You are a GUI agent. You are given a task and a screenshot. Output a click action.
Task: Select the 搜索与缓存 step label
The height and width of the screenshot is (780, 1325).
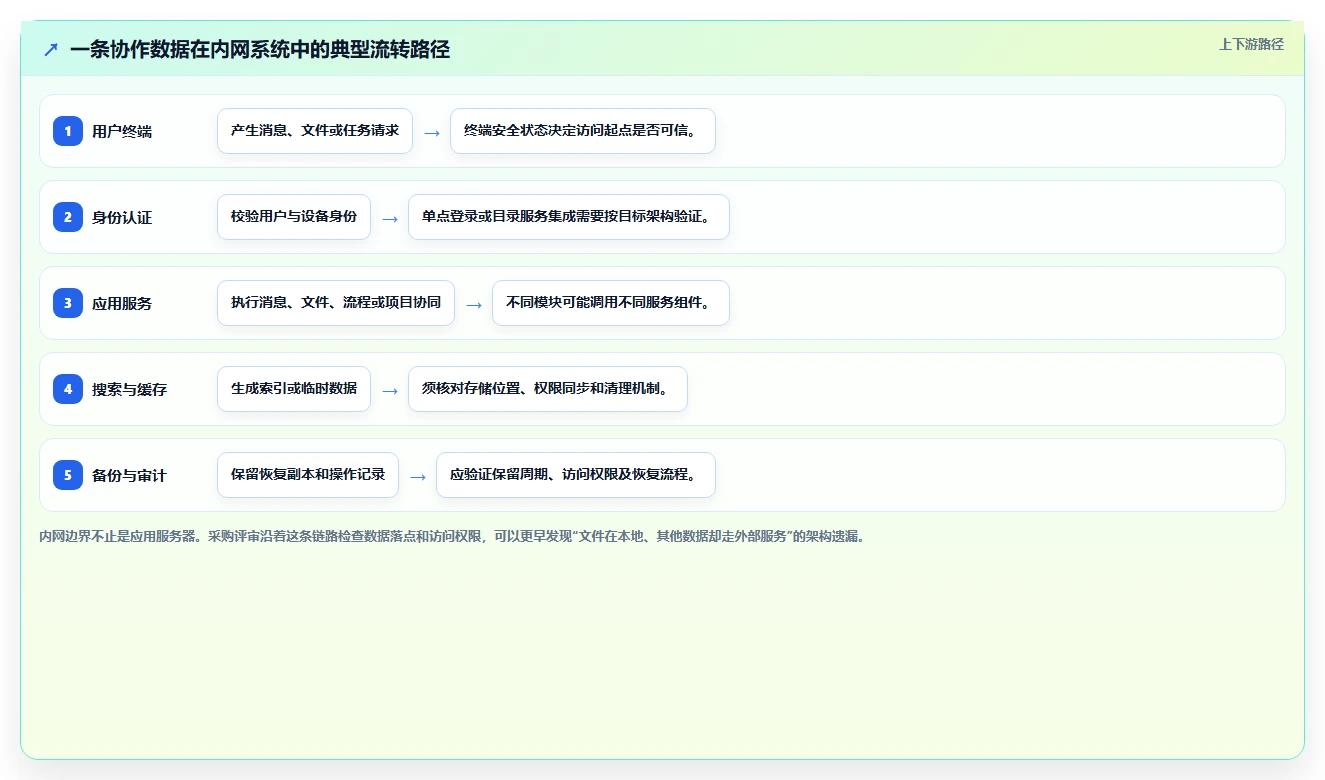(x=130, y=389)
